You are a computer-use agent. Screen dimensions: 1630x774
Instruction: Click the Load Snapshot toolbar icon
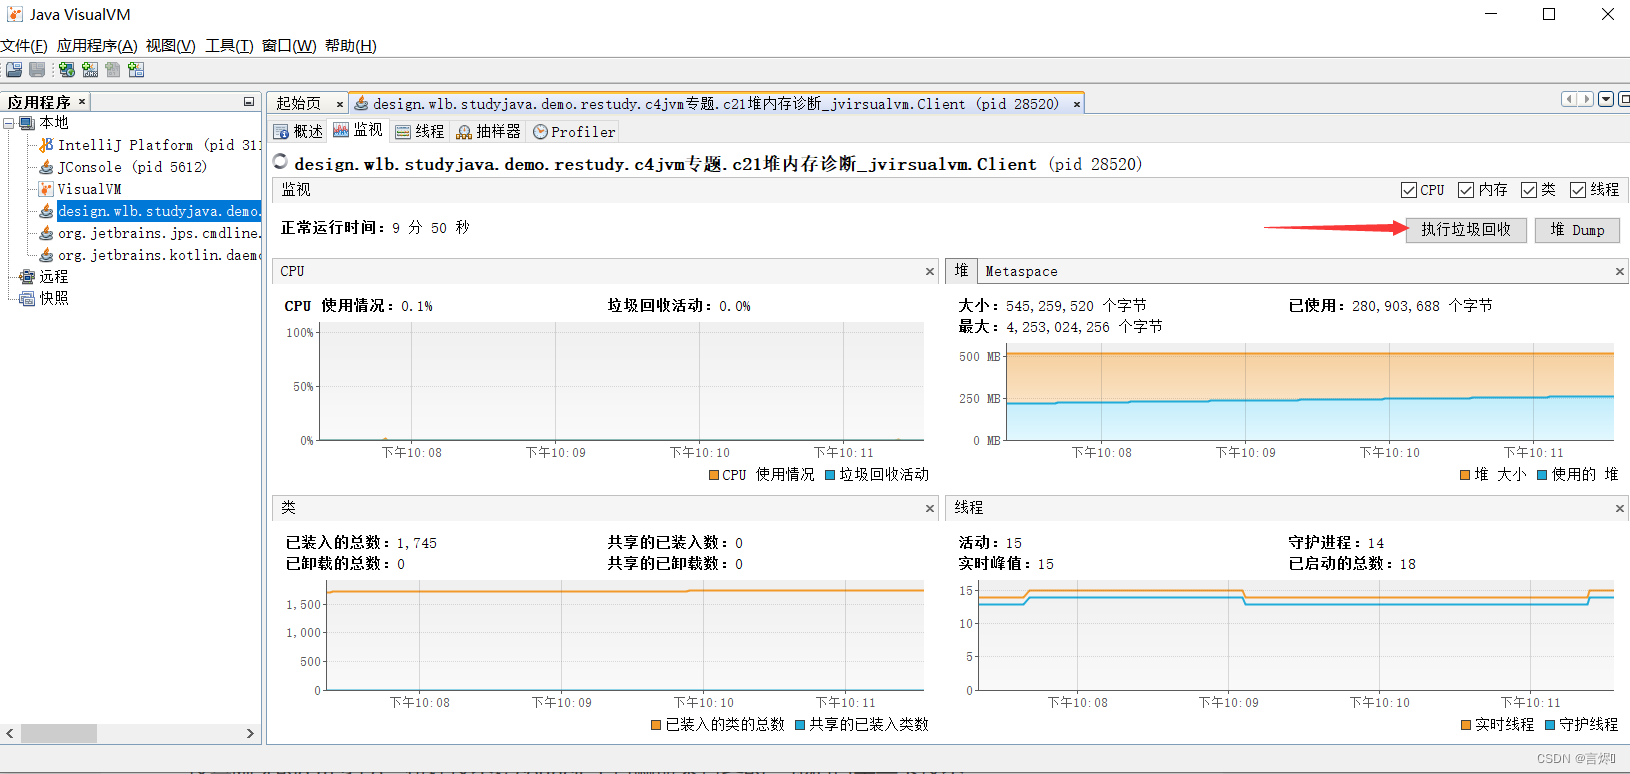(14, 70)
